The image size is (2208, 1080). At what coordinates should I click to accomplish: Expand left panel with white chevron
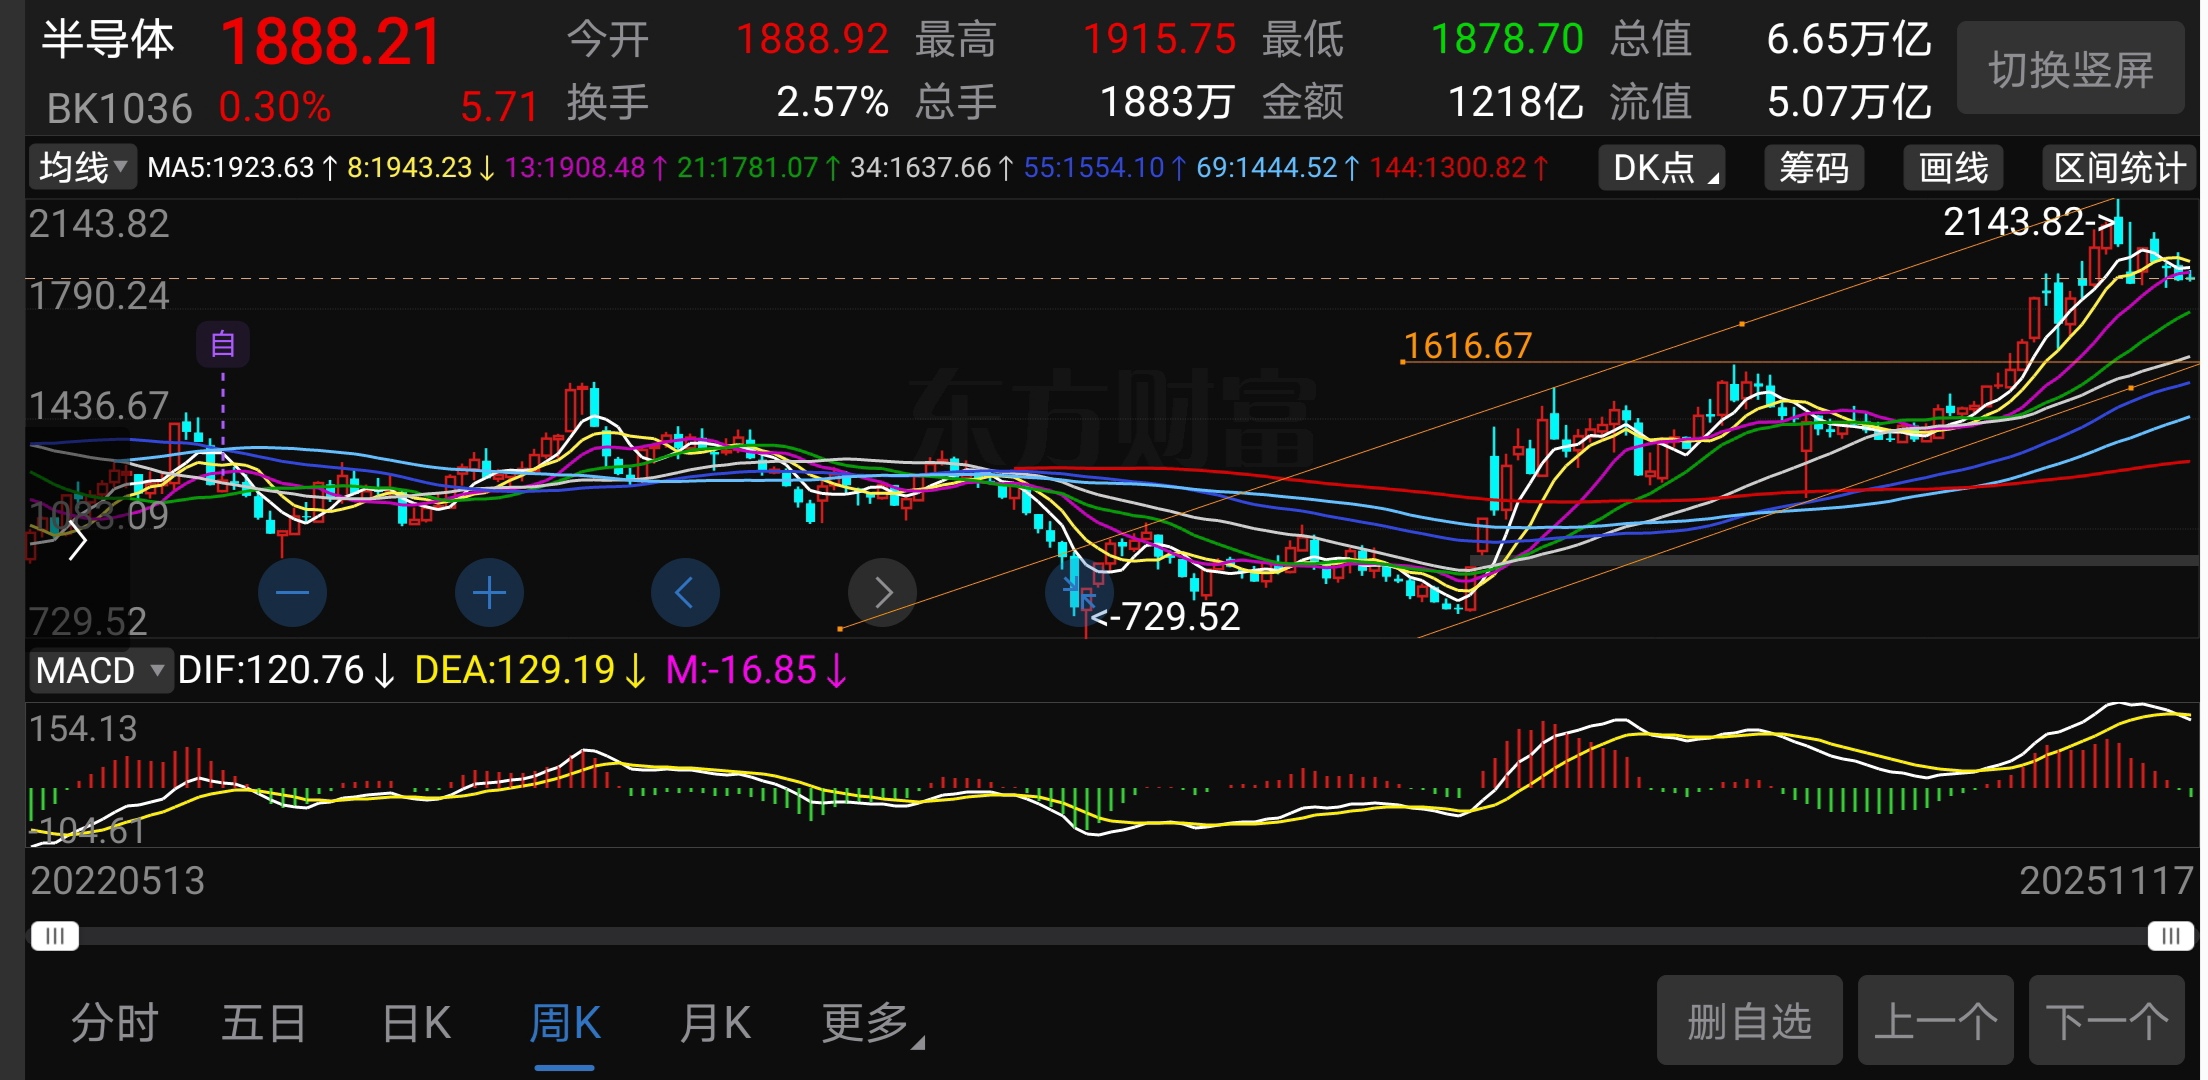(77, 541)
